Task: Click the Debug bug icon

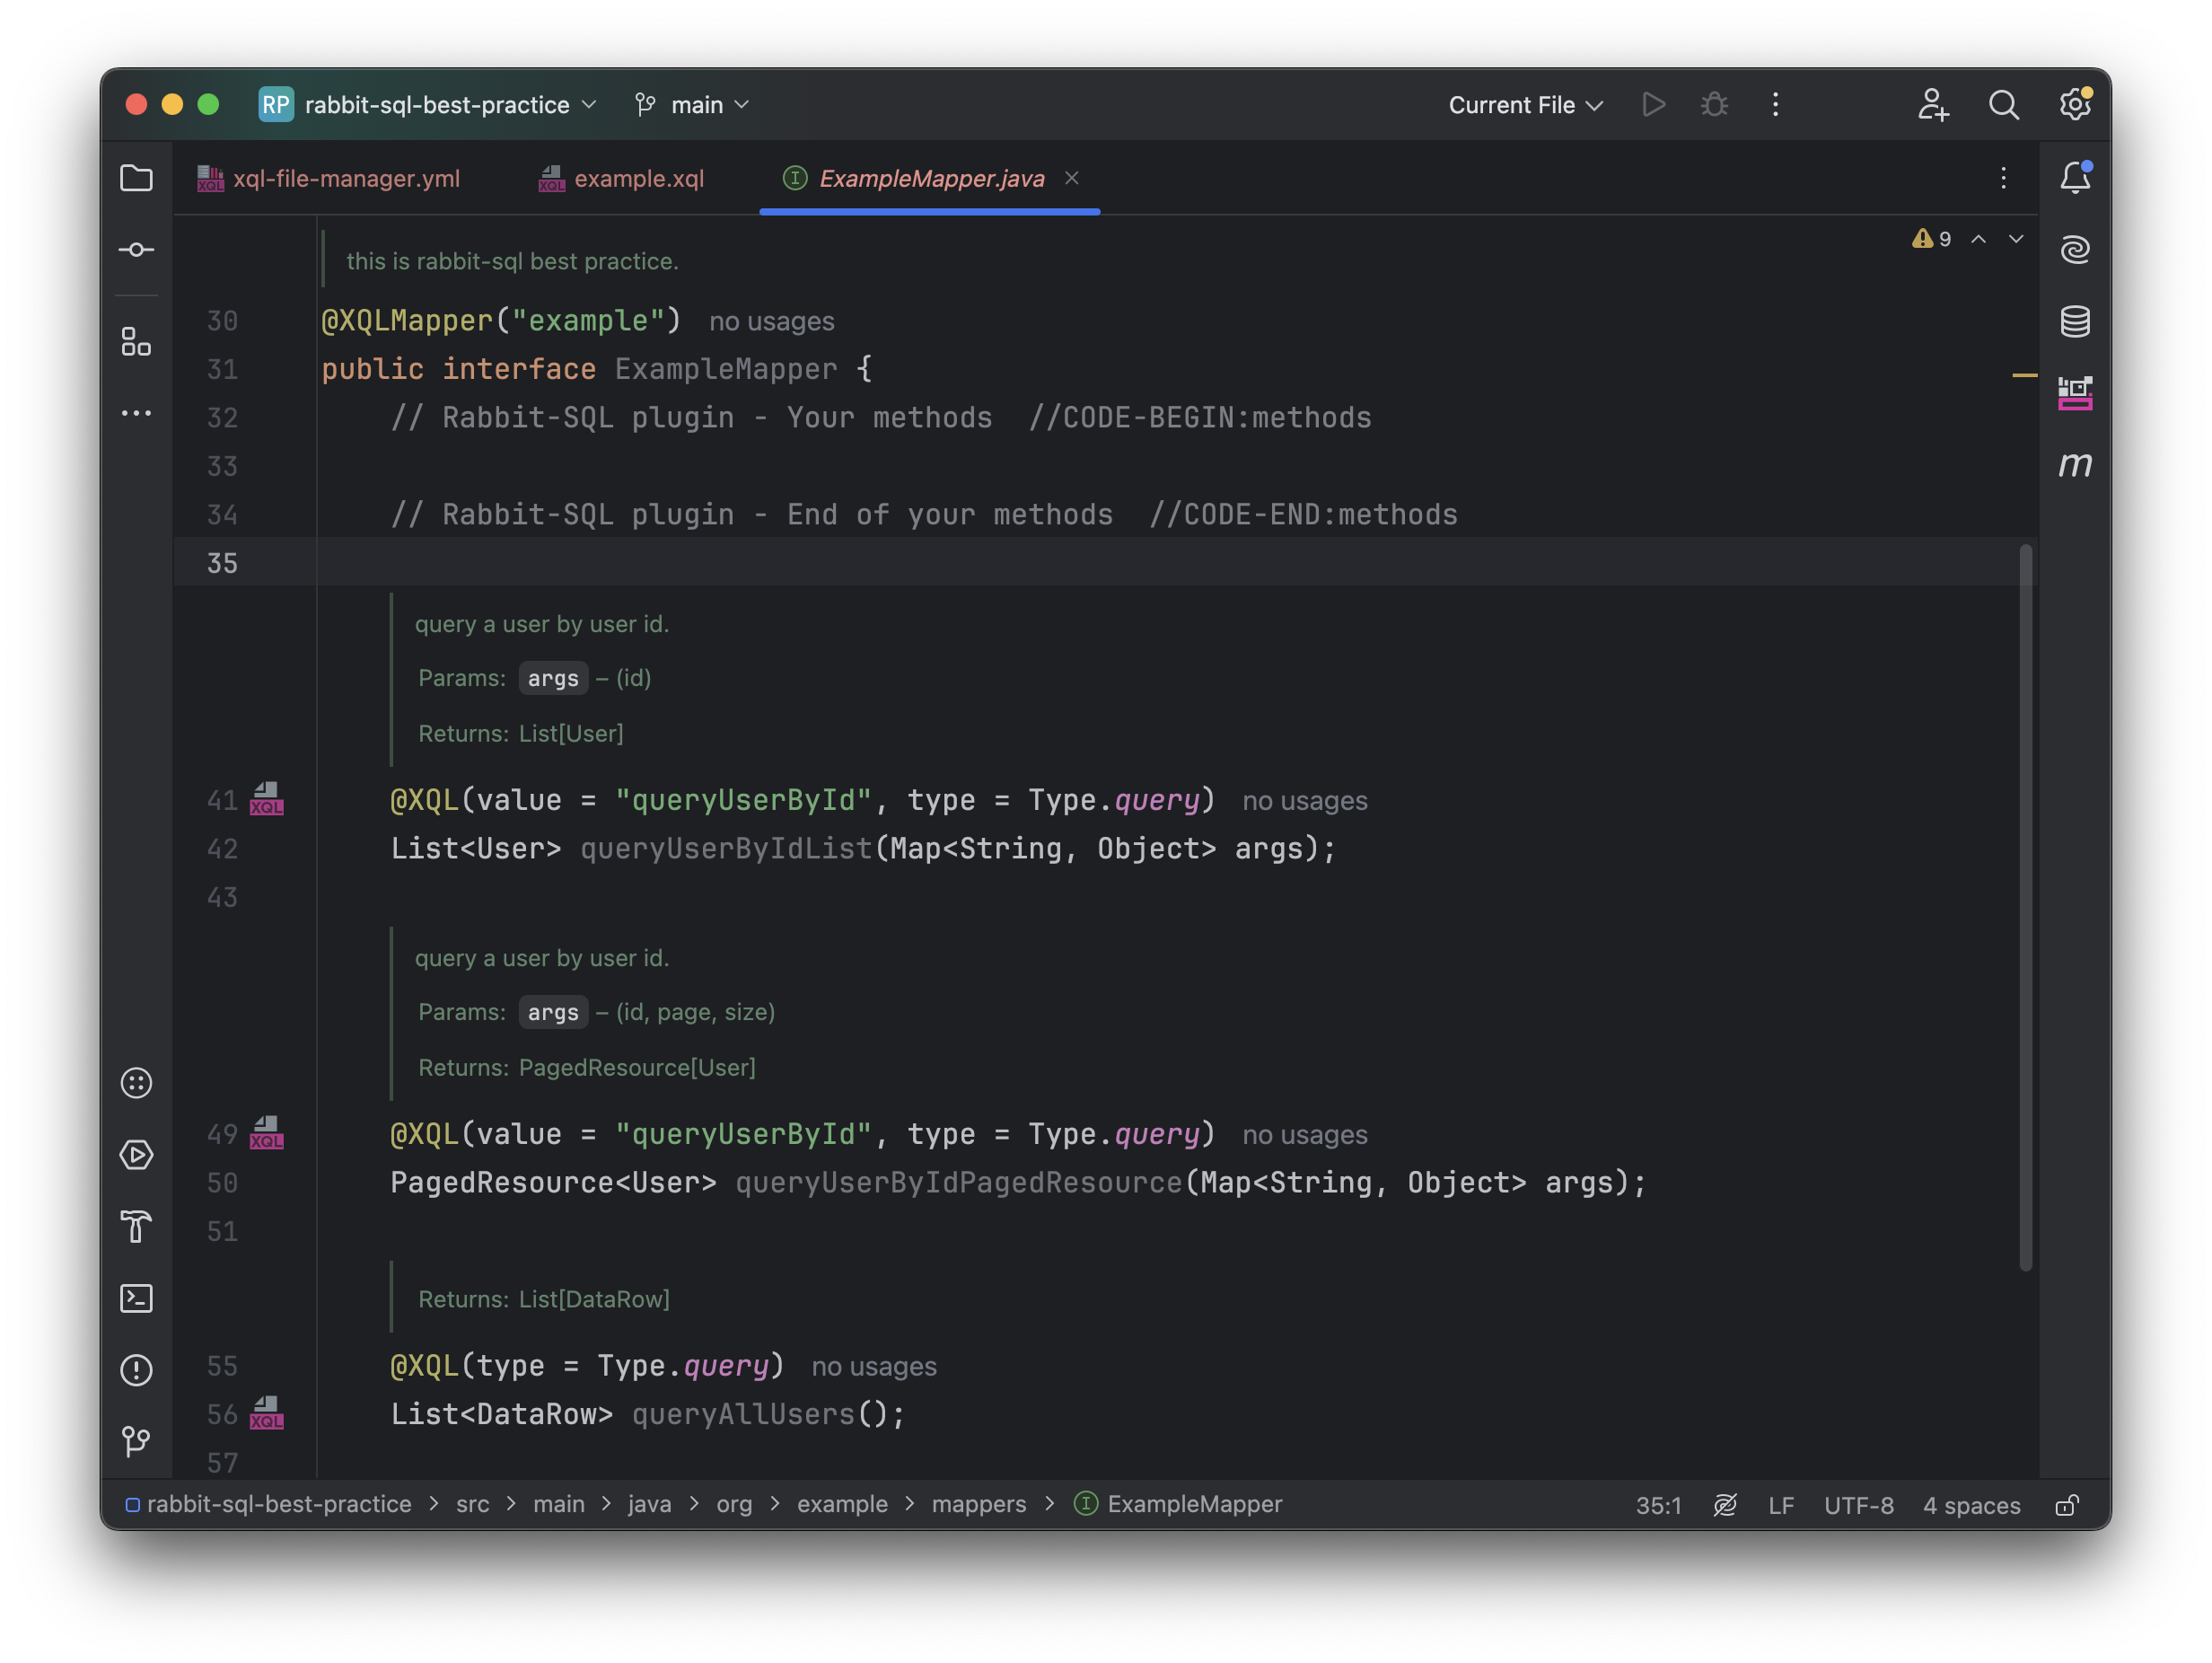Action: 1714,105
